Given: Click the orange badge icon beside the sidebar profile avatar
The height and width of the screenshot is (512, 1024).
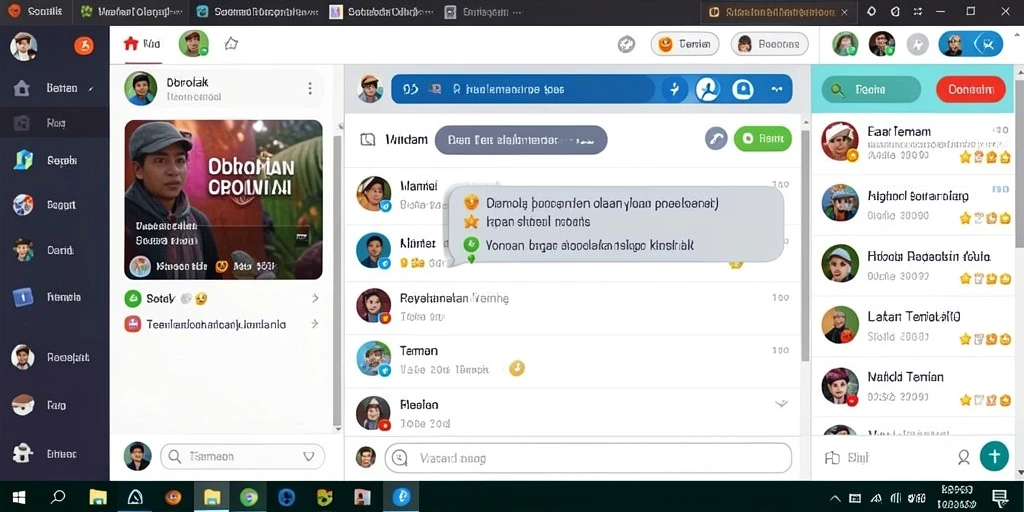Looking at the screenshot, I should pyautogui.click(x=84, y=45).
